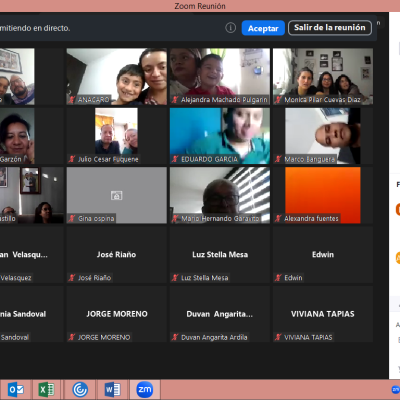Open Word from the taskbar

(113, 389)
